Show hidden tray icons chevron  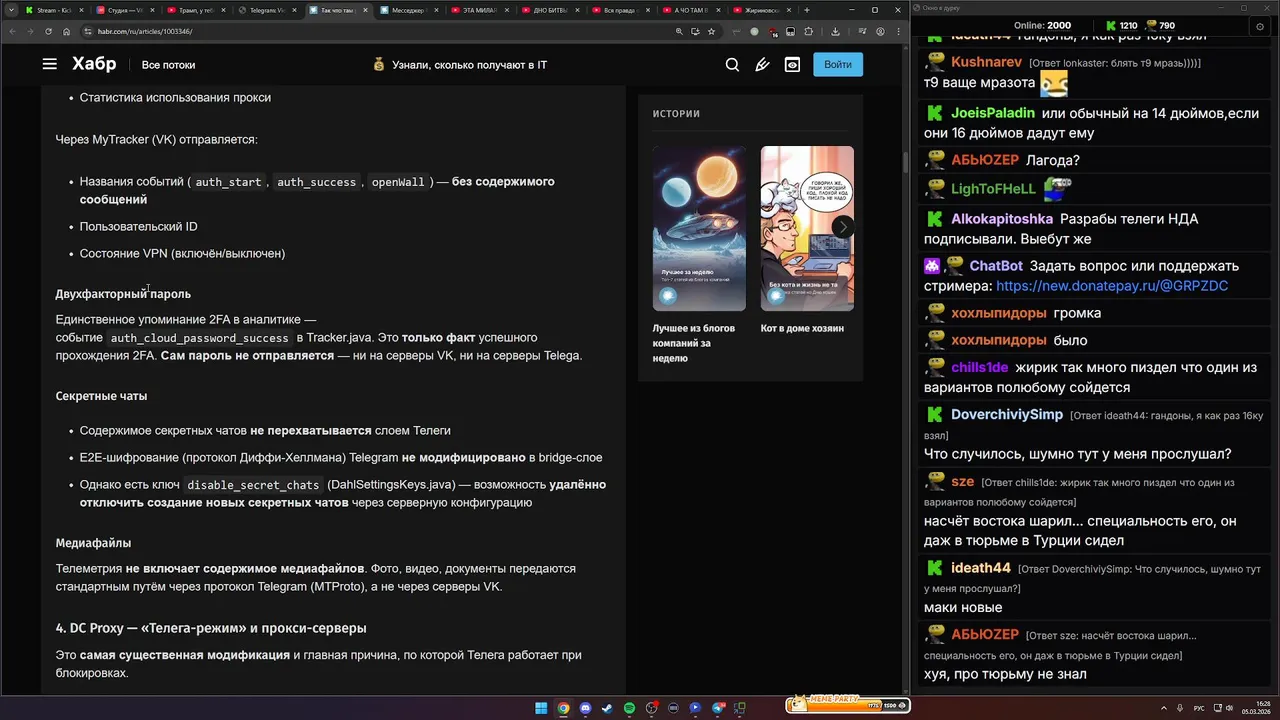(1164, 708)
